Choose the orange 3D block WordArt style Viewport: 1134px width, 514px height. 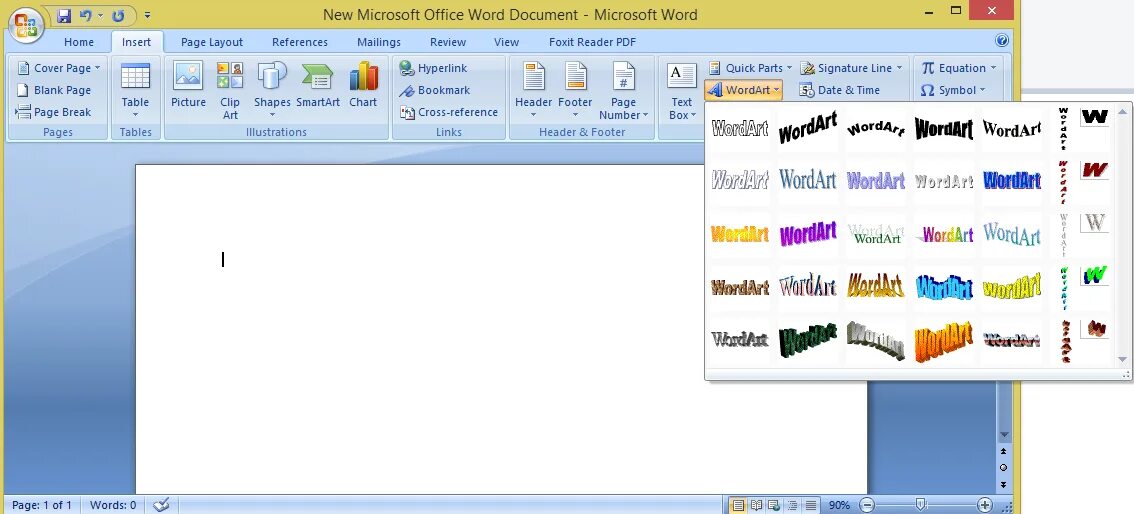tap(944, 340)
